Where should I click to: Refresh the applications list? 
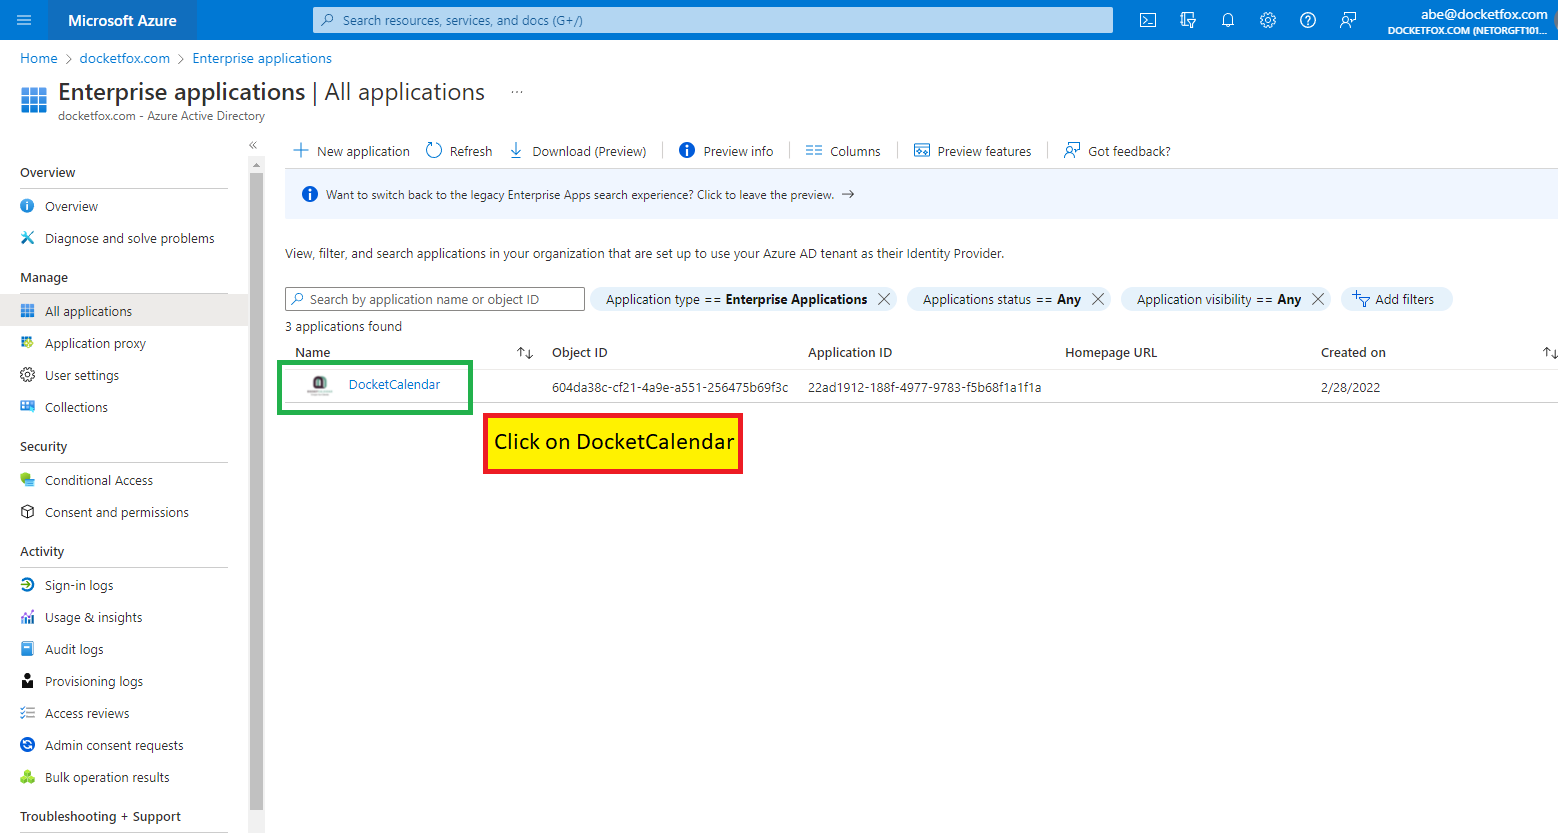tap(458, 150)
